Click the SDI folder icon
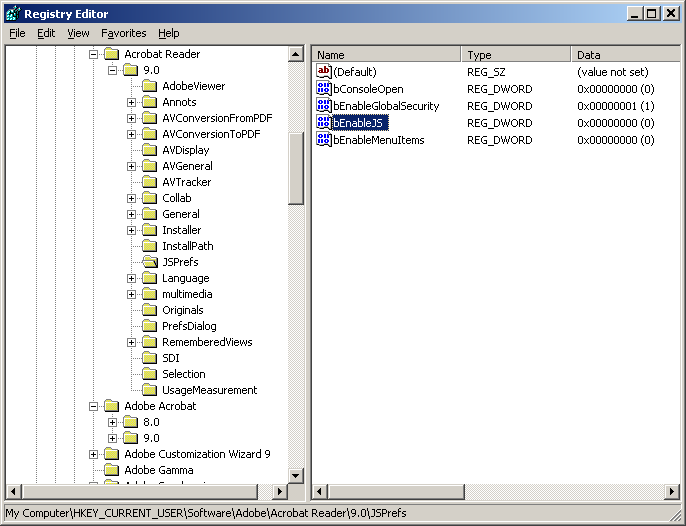Screen dimensions: 686x526 pyautogui.click(x=150, y=358)
